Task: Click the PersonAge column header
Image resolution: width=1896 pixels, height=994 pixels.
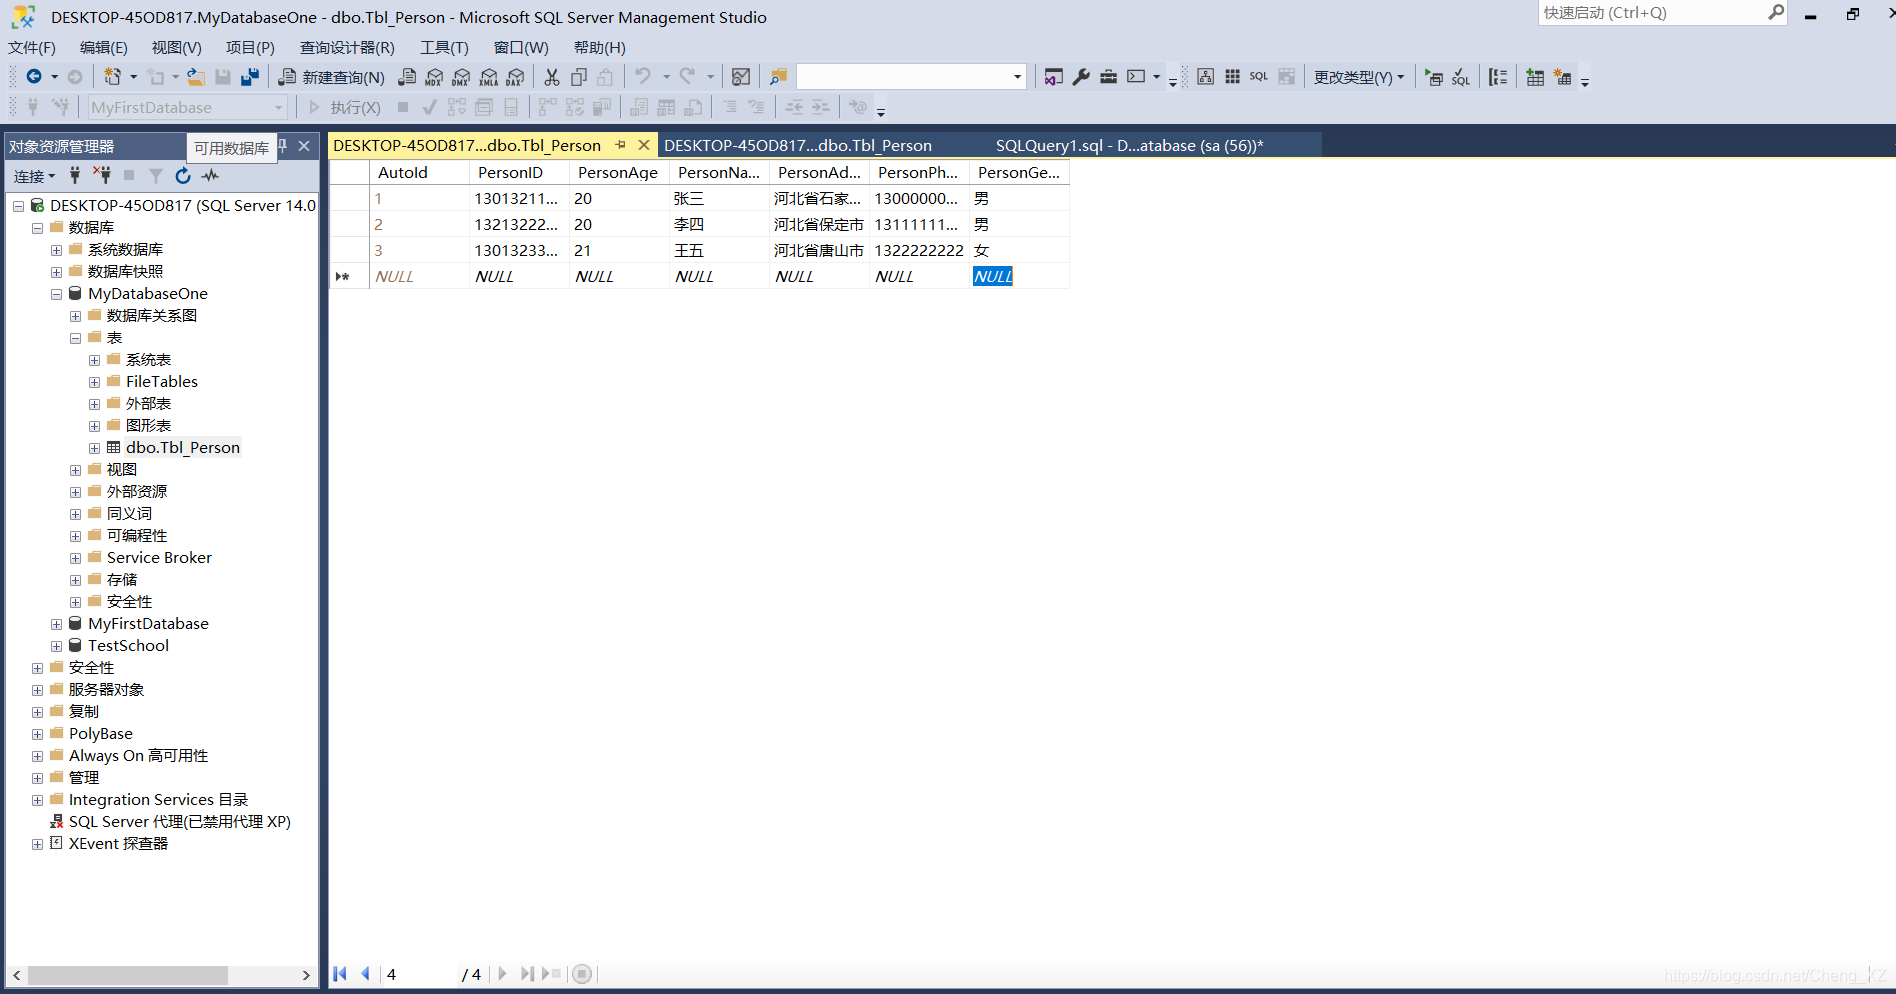Action: tap(618, 172)
